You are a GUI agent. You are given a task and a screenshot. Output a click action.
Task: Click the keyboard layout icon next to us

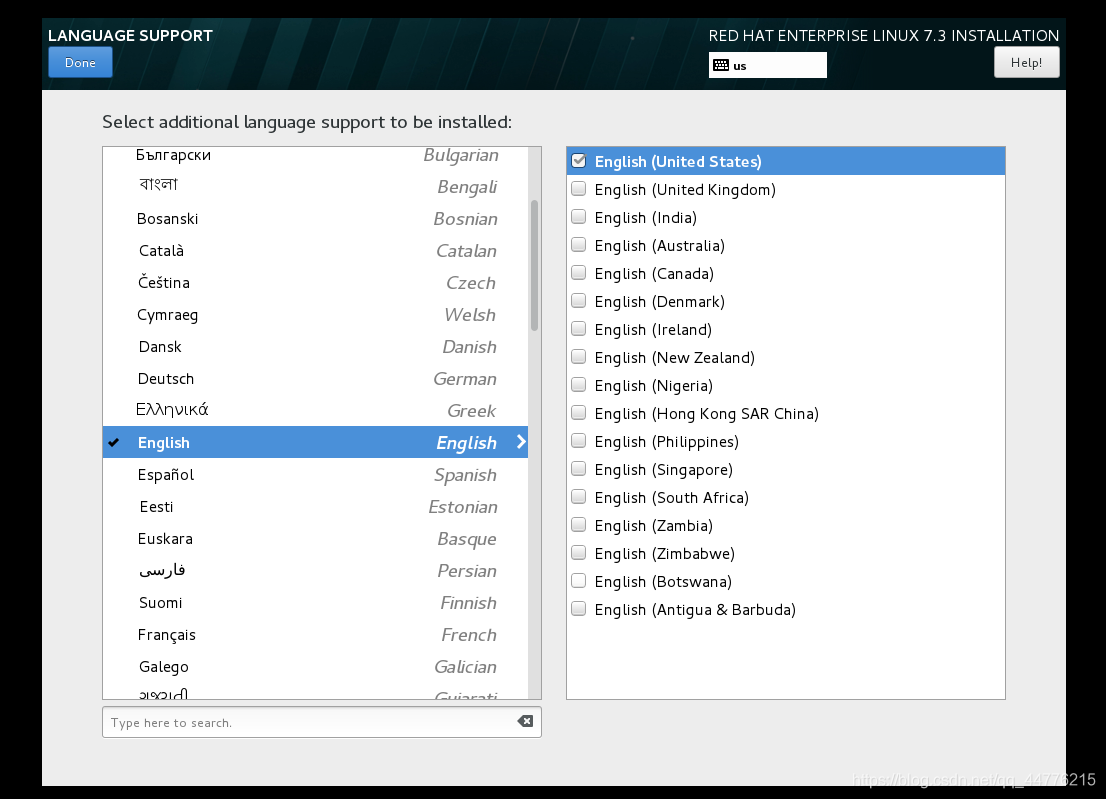(721, 66)
